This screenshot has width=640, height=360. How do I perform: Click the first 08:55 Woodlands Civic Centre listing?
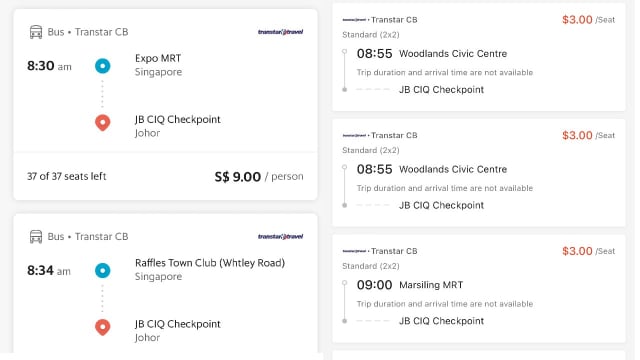(x=479, y=57)
